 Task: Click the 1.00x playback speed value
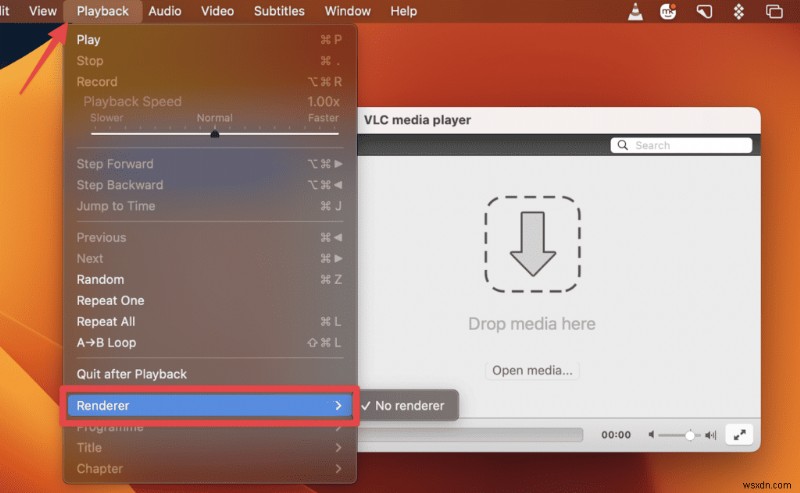click(x=323, y=102)
